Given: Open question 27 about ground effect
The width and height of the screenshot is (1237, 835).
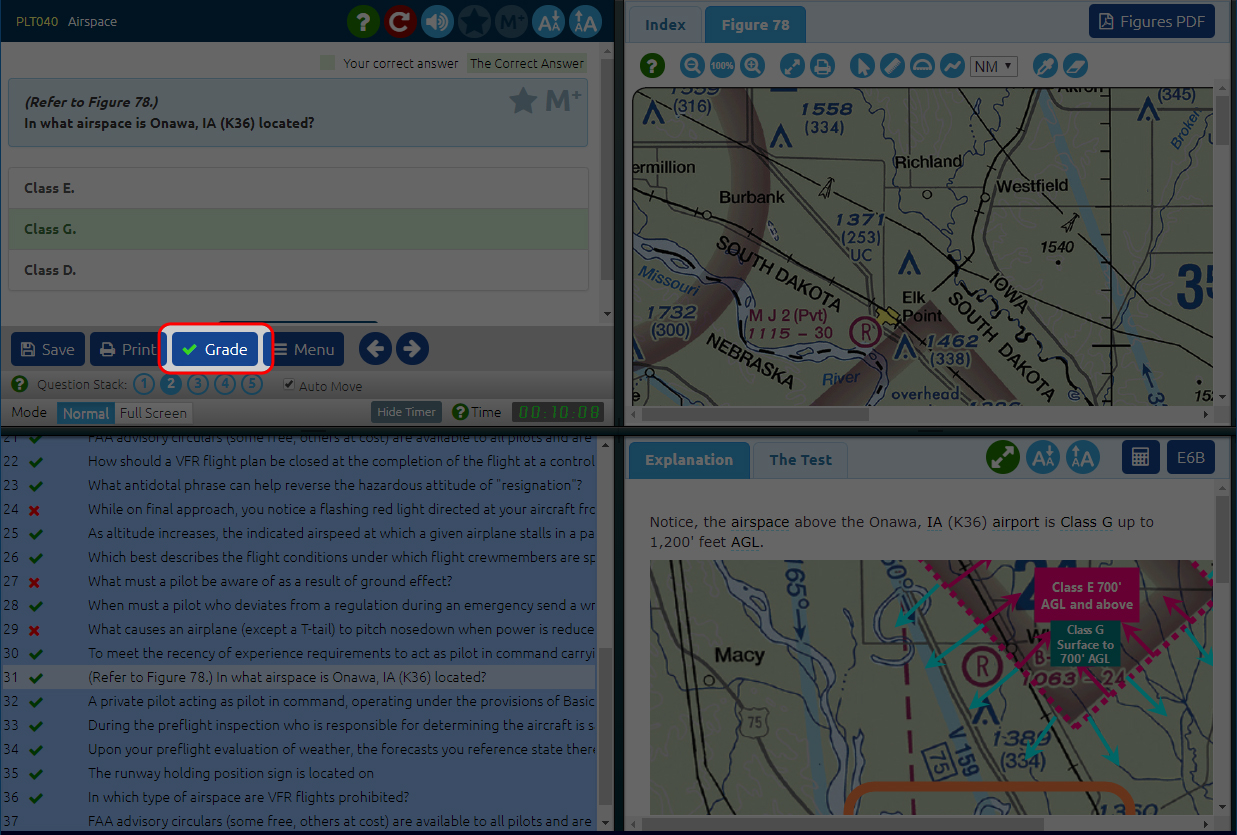Looking at the screenshot, I should [x=298, y=581].
